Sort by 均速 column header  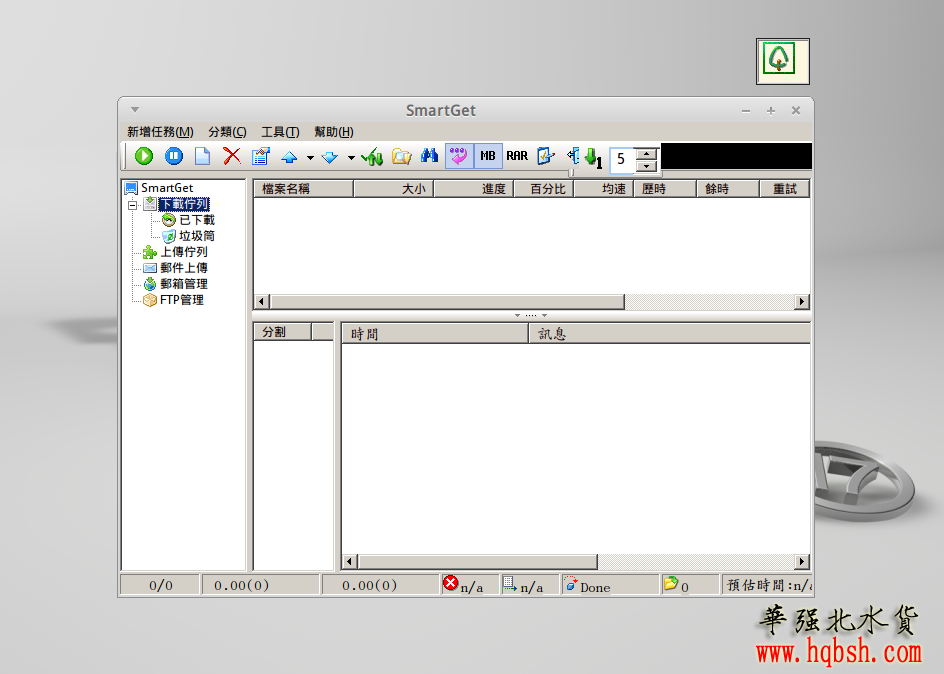604,189
